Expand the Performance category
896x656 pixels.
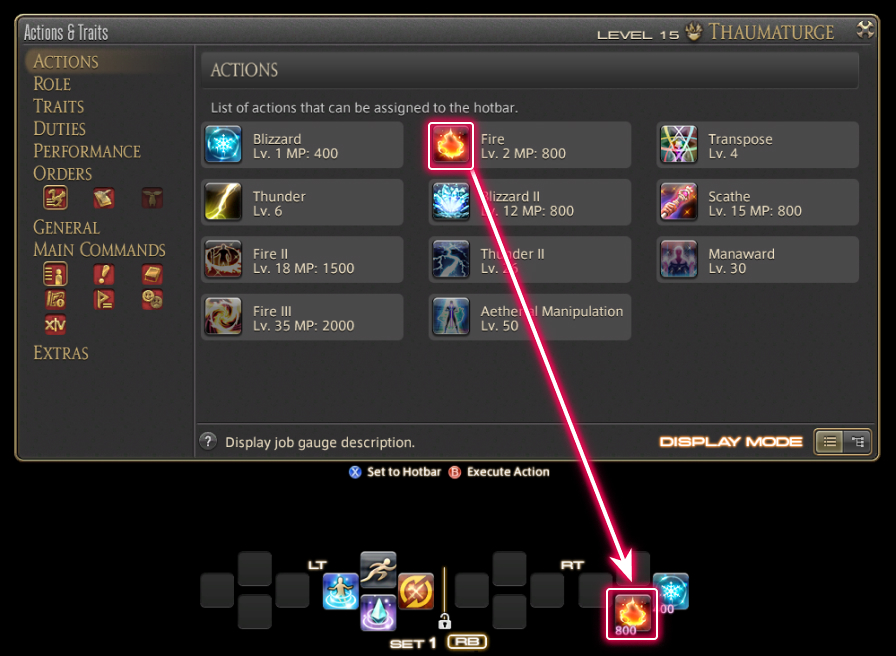pyautogui.click(x=87, y=151)
